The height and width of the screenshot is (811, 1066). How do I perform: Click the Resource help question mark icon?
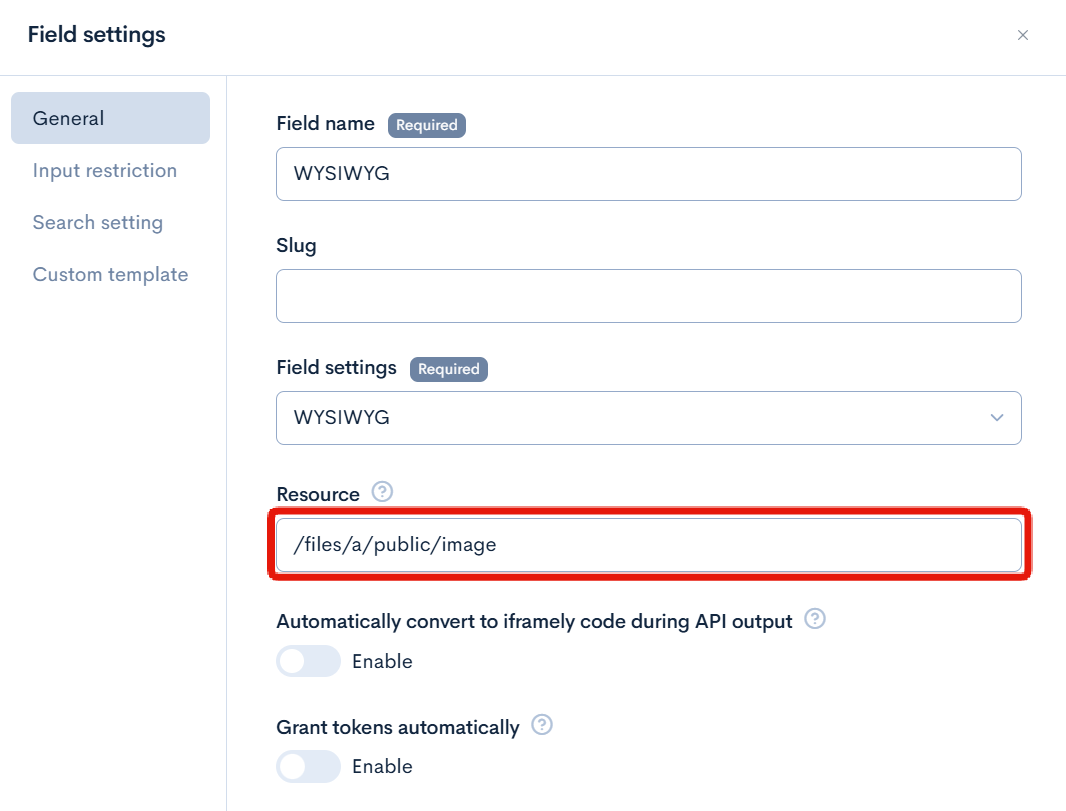pyautogui.click(x=382, y=492)
